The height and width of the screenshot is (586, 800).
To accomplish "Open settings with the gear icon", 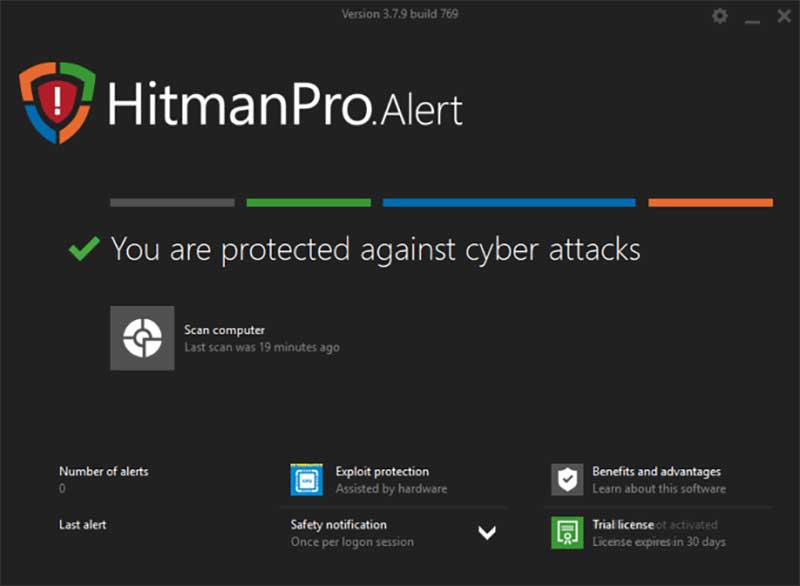I will (720, 16).
